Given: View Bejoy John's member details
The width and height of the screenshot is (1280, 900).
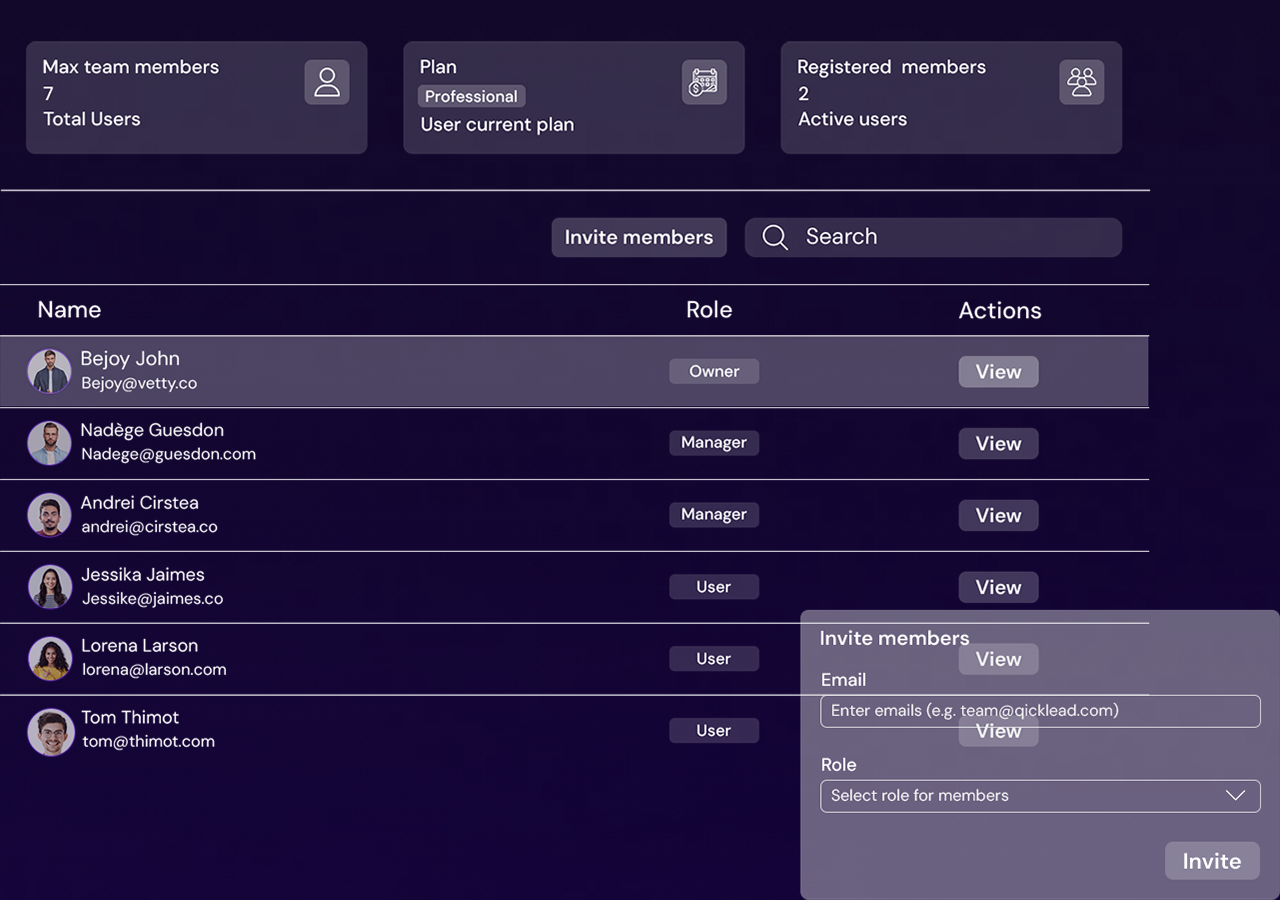Looking at the screenshot, I should (998, 372).
